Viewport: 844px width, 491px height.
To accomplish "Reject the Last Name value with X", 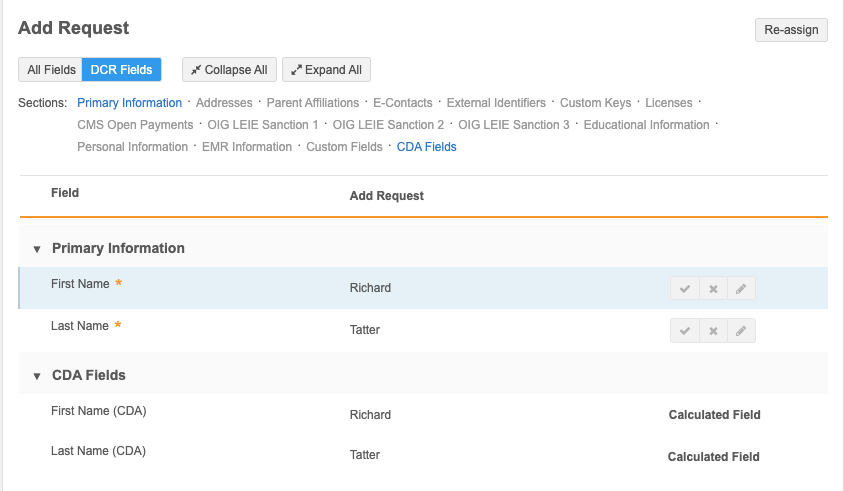I will point(713,331).
